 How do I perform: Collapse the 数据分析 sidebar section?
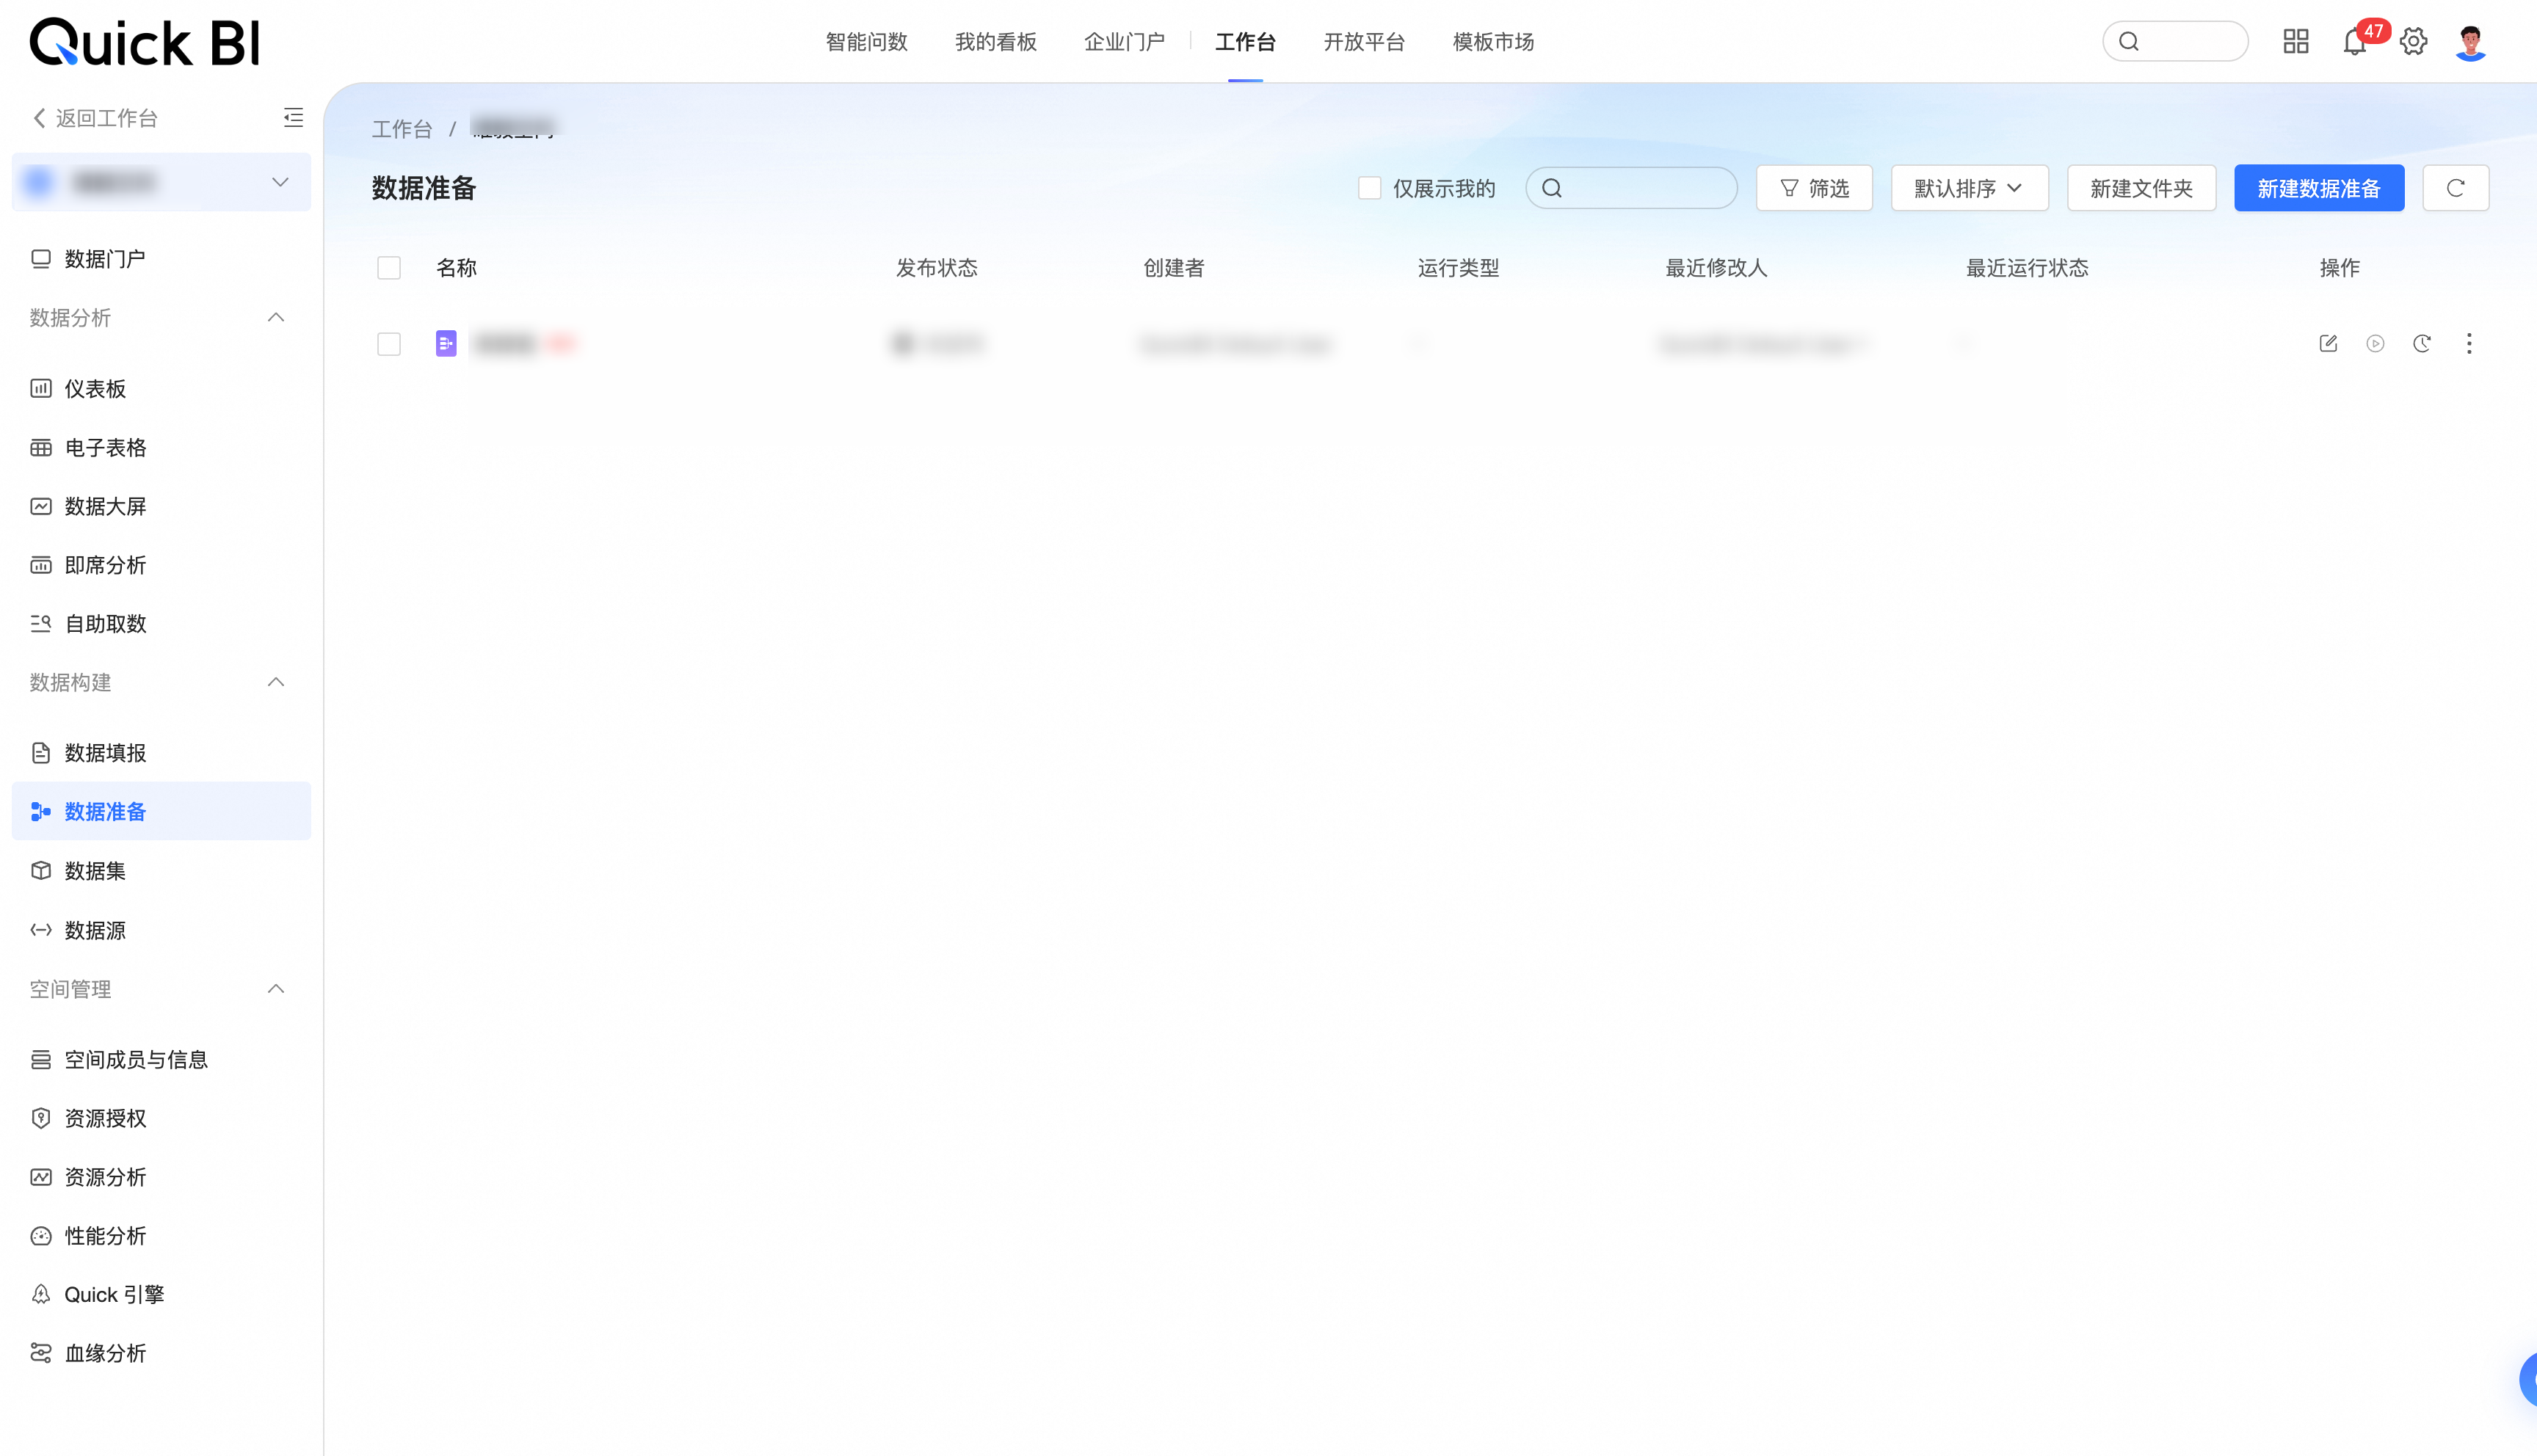pos(276,318)
